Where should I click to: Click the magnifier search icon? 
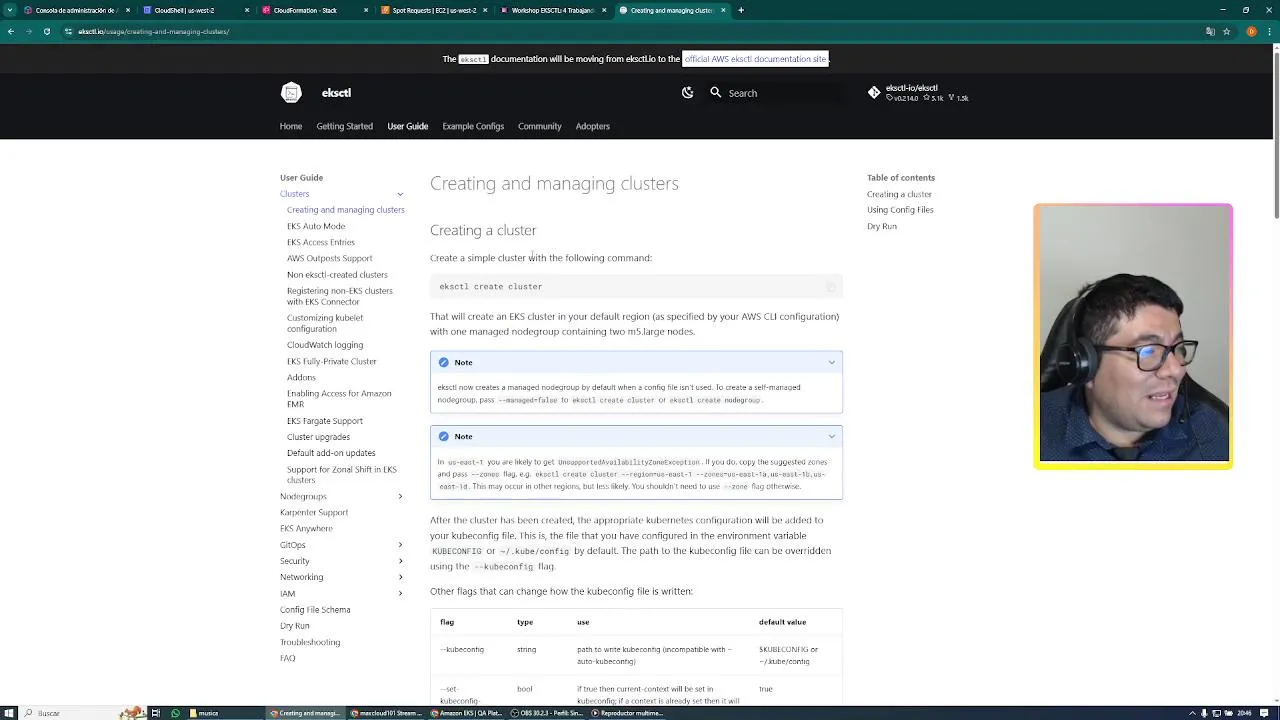click(716, 92)
